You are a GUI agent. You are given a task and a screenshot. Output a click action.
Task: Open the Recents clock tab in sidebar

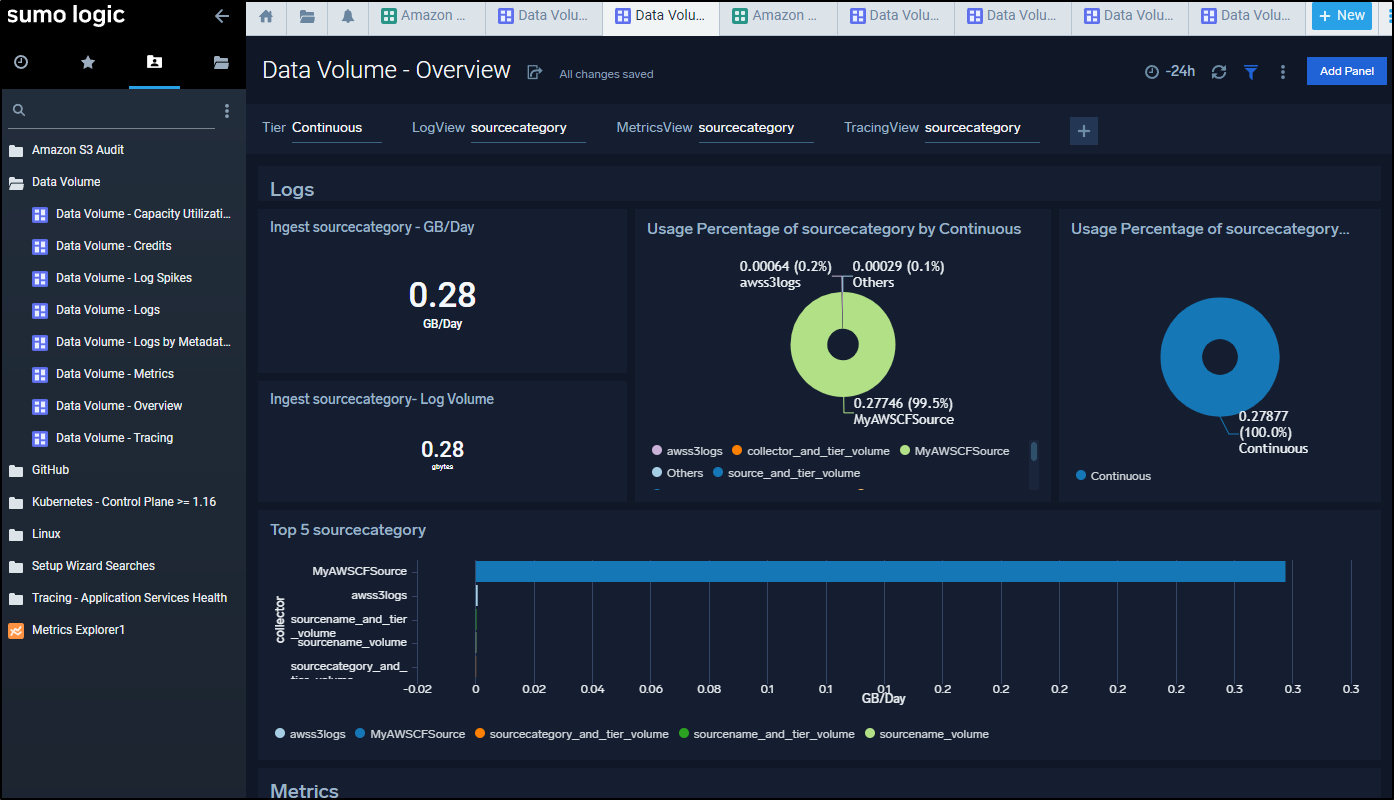[x=21, y=62]
